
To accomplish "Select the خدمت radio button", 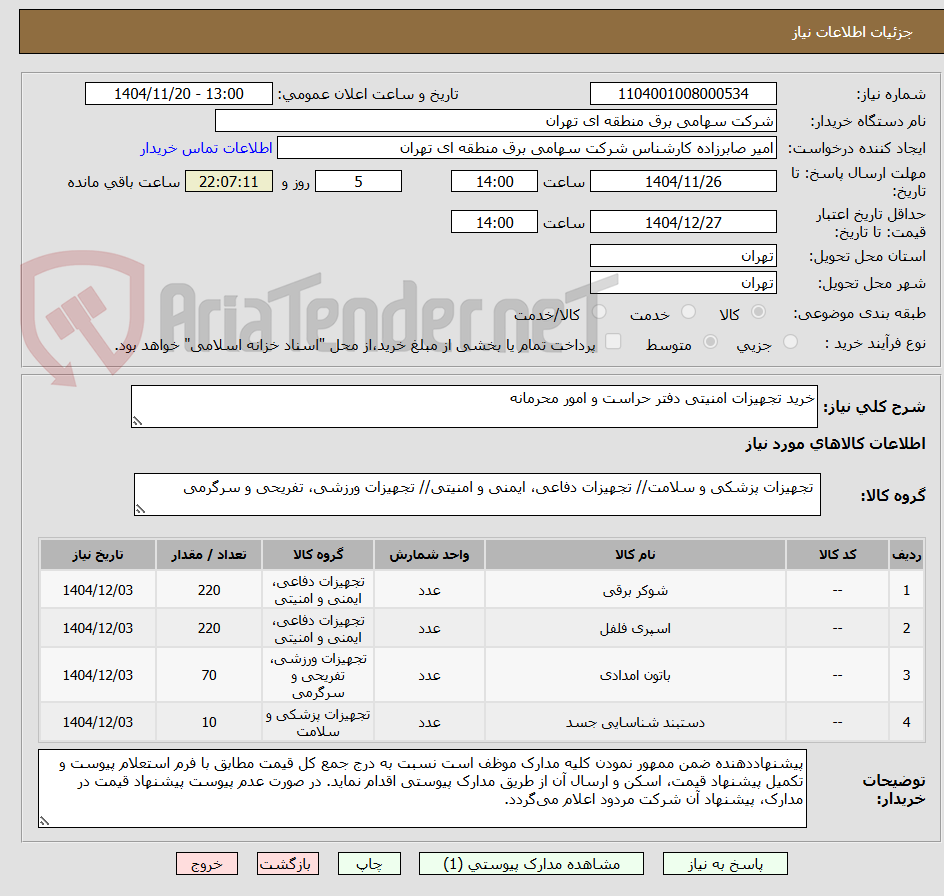I will tap(688, 312).
